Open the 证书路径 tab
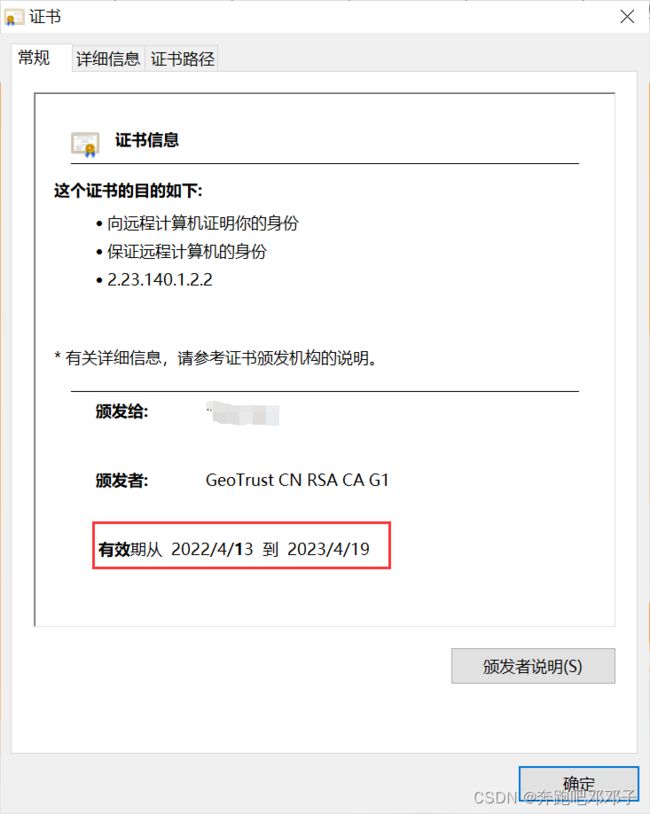Screen dimensions: 650x814 (182, 59)
